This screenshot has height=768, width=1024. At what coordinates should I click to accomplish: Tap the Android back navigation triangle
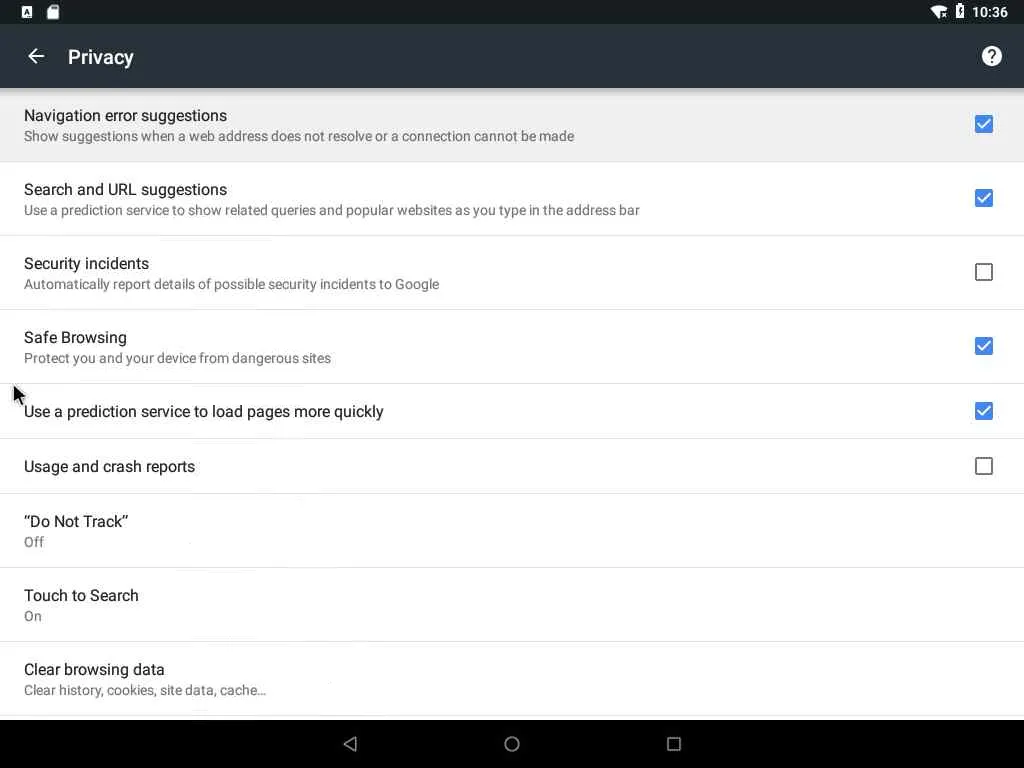click(x=350, y=744)
